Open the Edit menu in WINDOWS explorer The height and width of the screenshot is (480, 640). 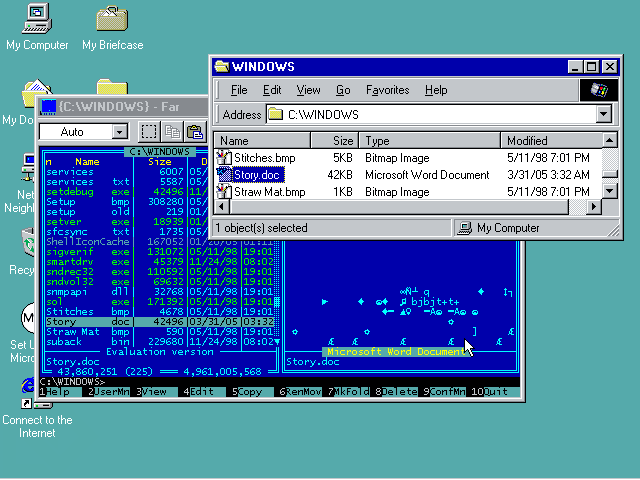(x=272, y=90)
